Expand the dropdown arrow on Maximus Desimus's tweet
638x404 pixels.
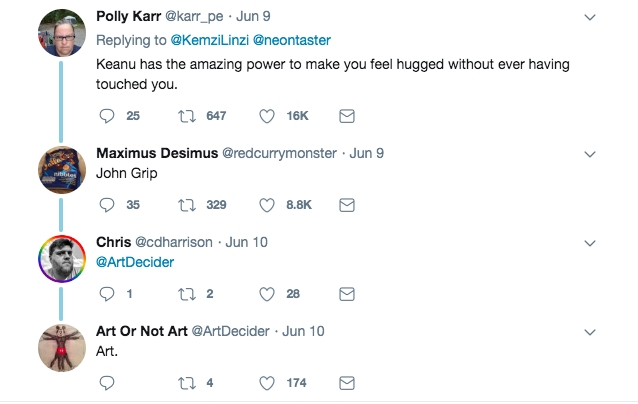pos(590,154)
